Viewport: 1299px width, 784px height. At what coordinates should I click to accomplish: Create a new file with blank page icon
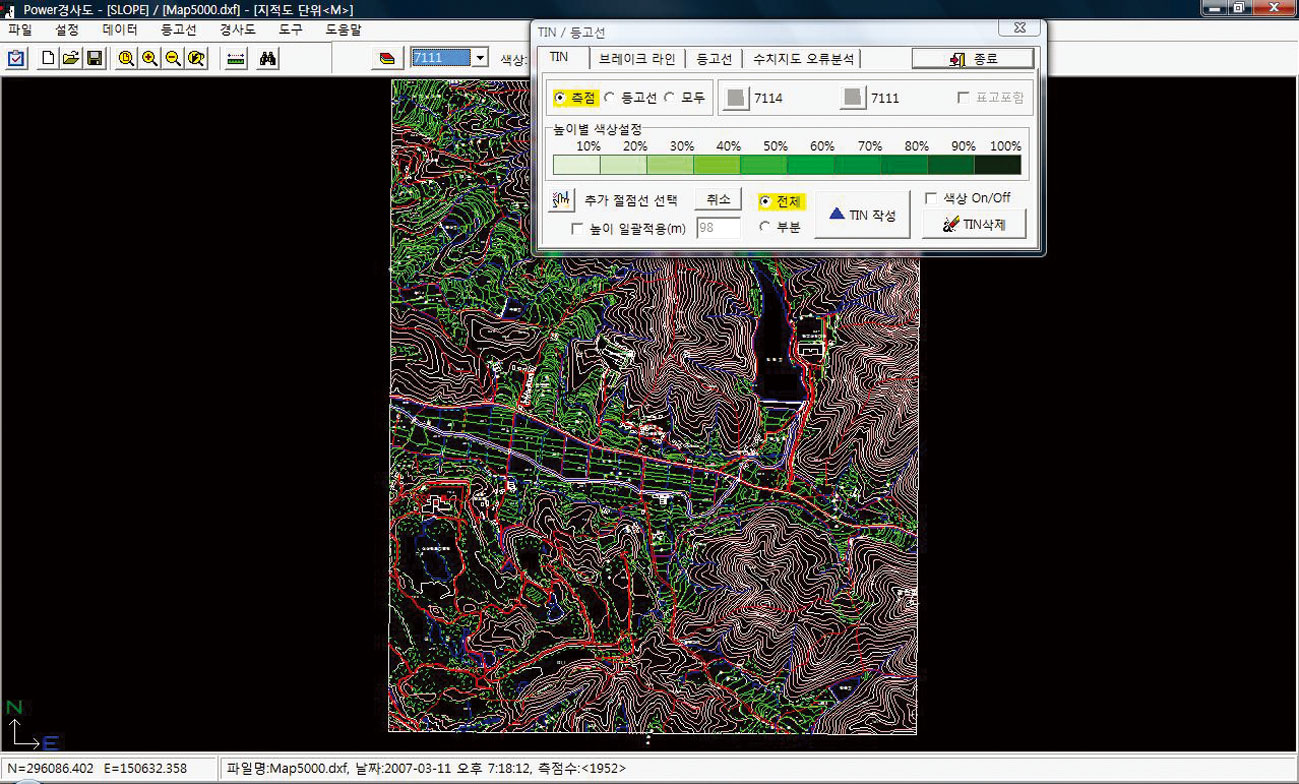tap(48, 58)
